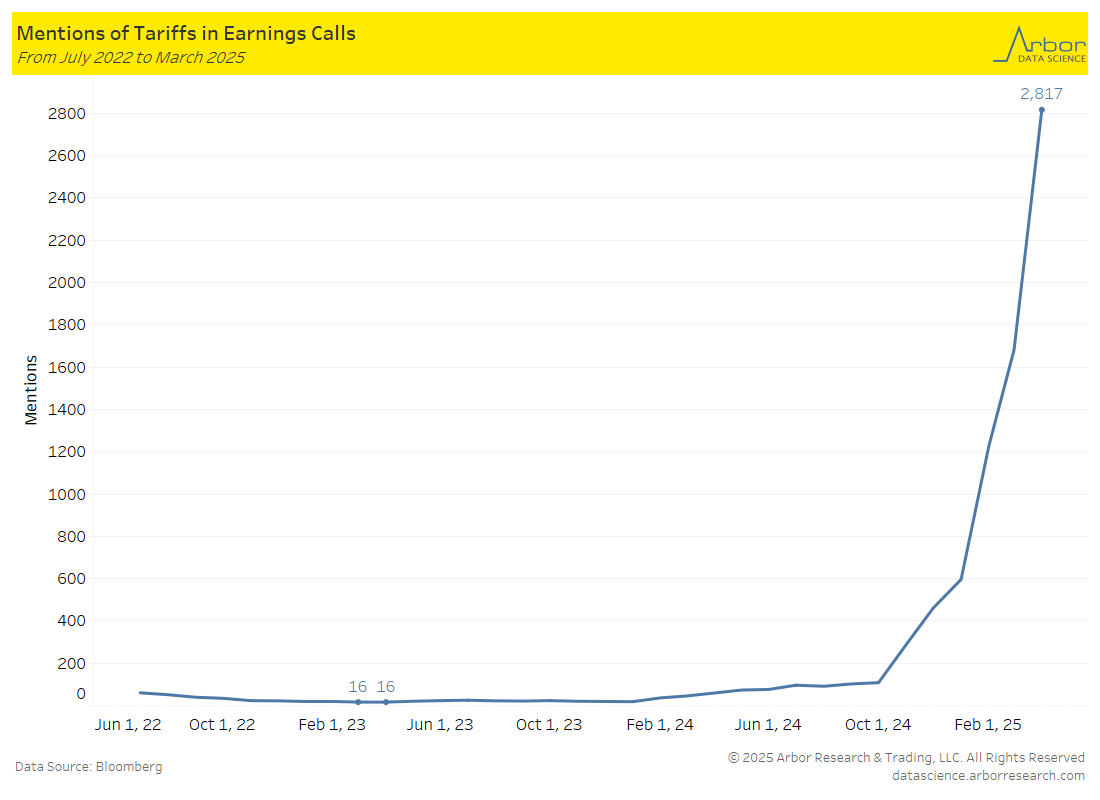
Task: Select the Oct 1, 23 x-axis label
Action: tap(549, 724)
